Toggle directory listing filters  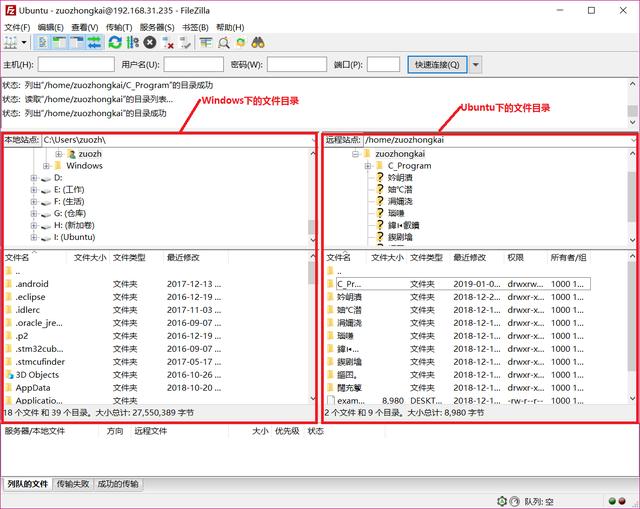(x=206, y=42)
